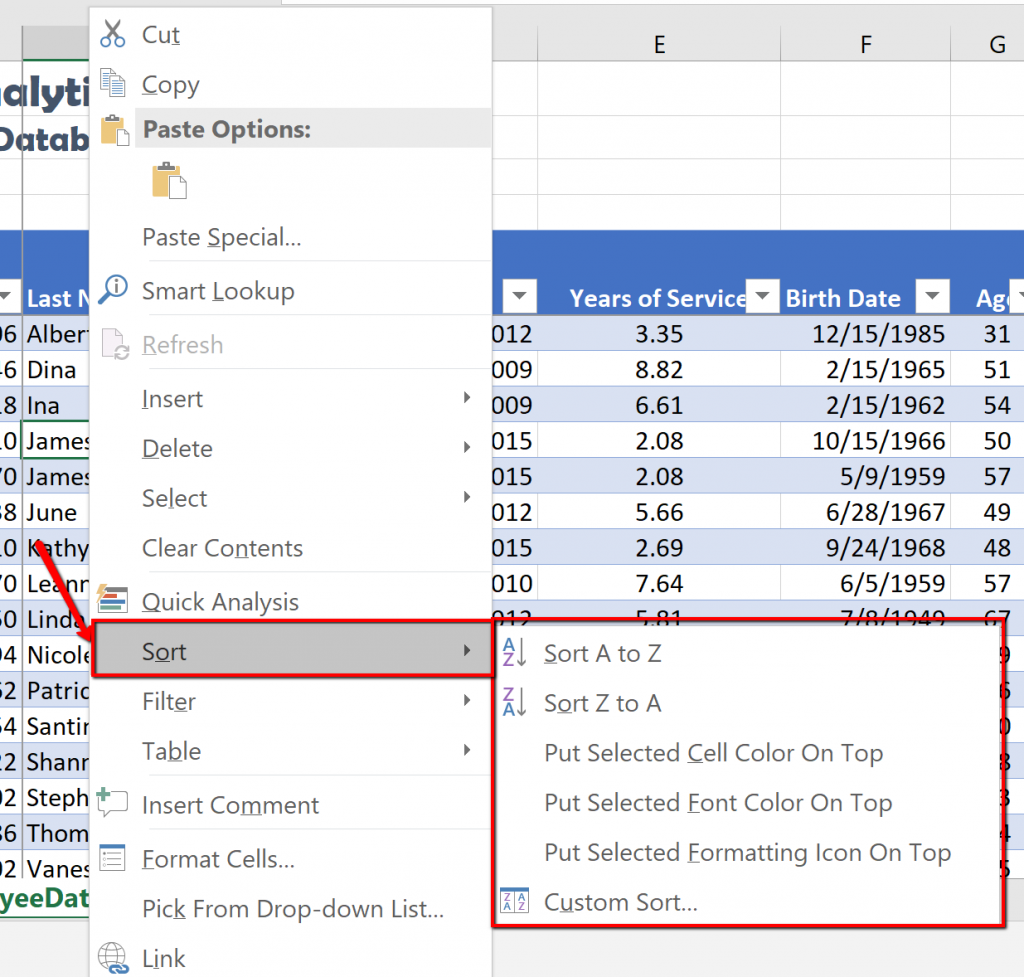The height and width of the screenshot is (977, 1024).
Task: Open Smart Lookup via its magnifier icon
Action: (x=113, y=285)
